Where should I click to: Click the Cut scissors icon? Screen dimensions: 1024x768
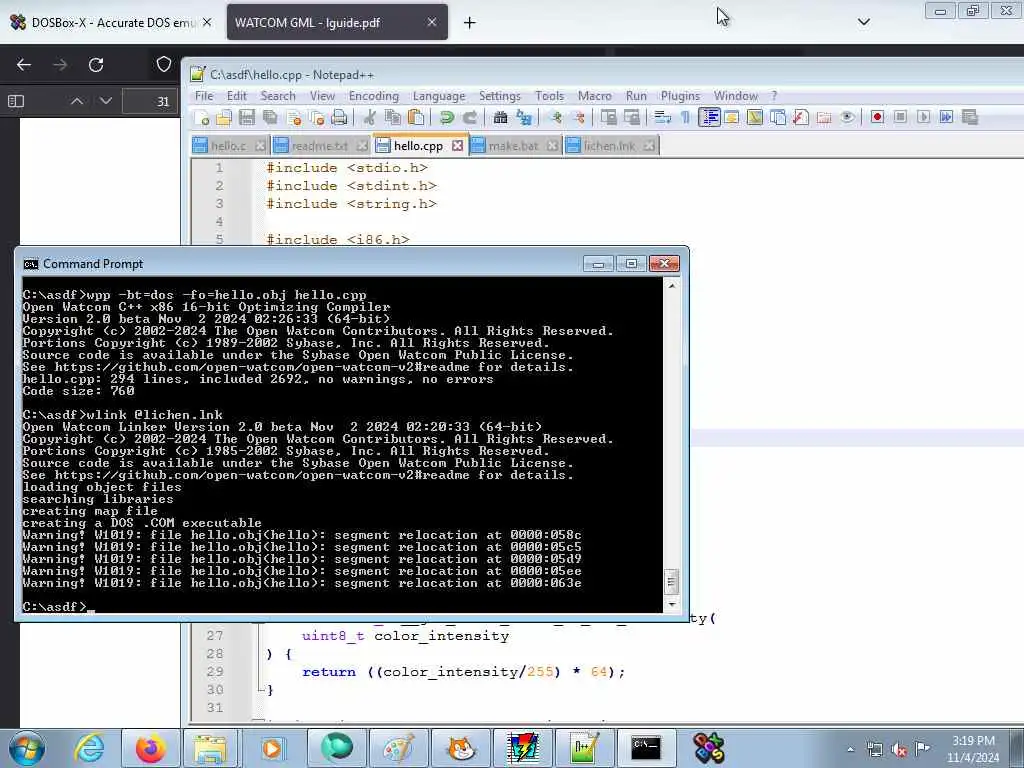(x=370, y=118)
